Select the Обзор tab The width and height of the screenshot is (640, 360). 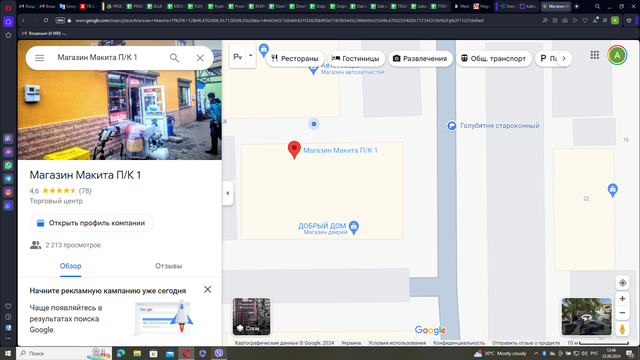[71, 266]
